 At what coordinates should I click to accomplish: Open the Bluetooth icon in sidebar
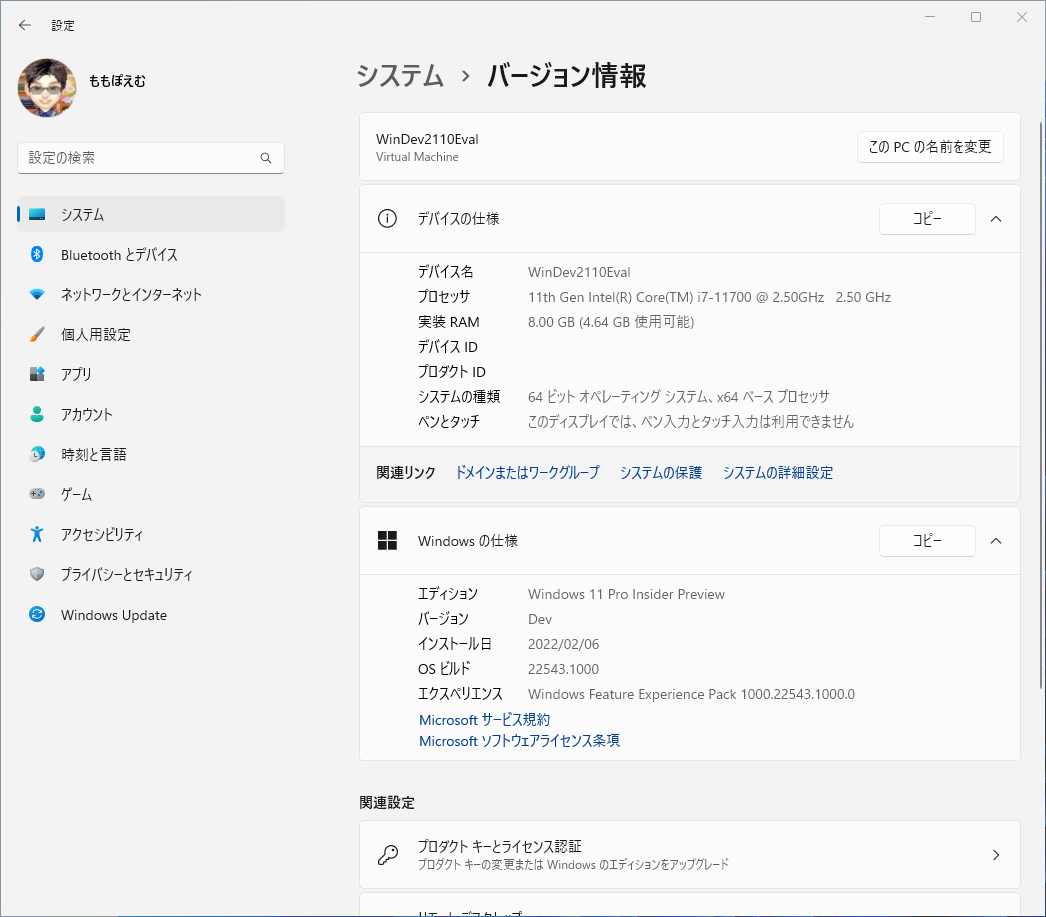click(37, 254)
